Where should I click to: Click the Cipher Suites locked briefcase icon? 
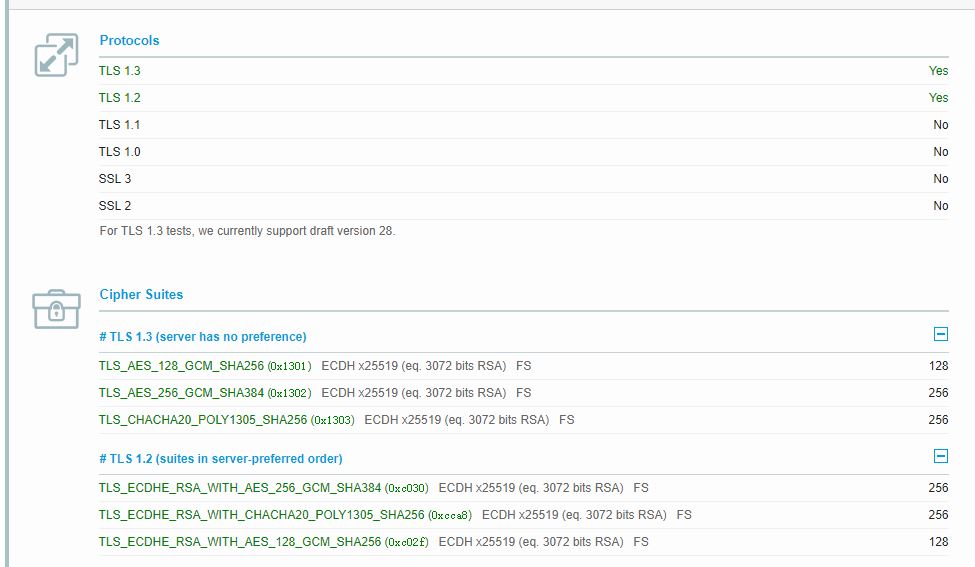(57, 309)
